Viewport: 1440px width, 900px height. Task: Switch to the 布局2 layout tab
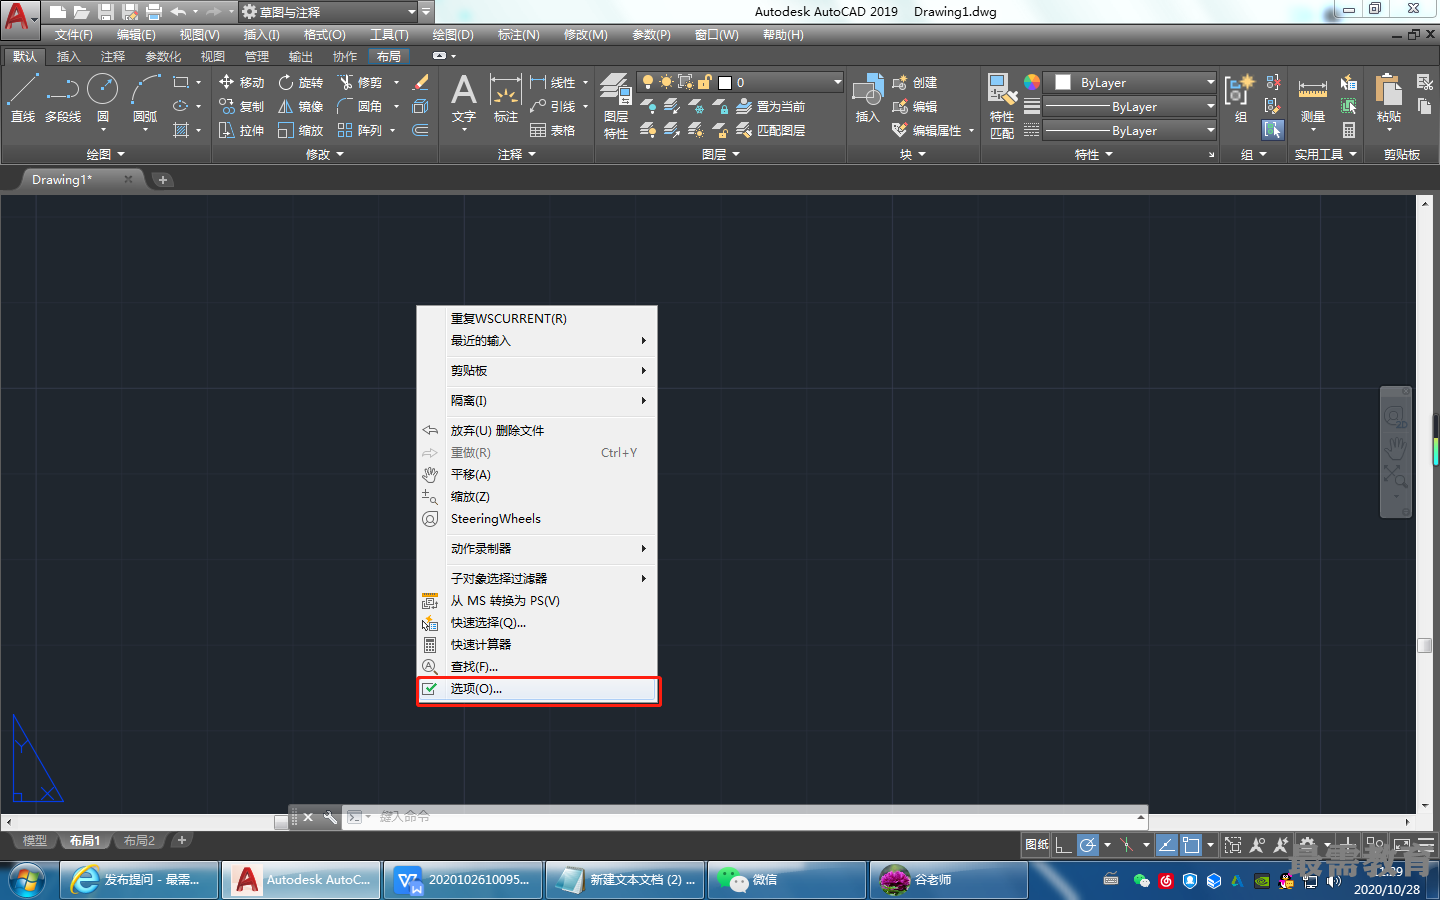tap(139, 841)
